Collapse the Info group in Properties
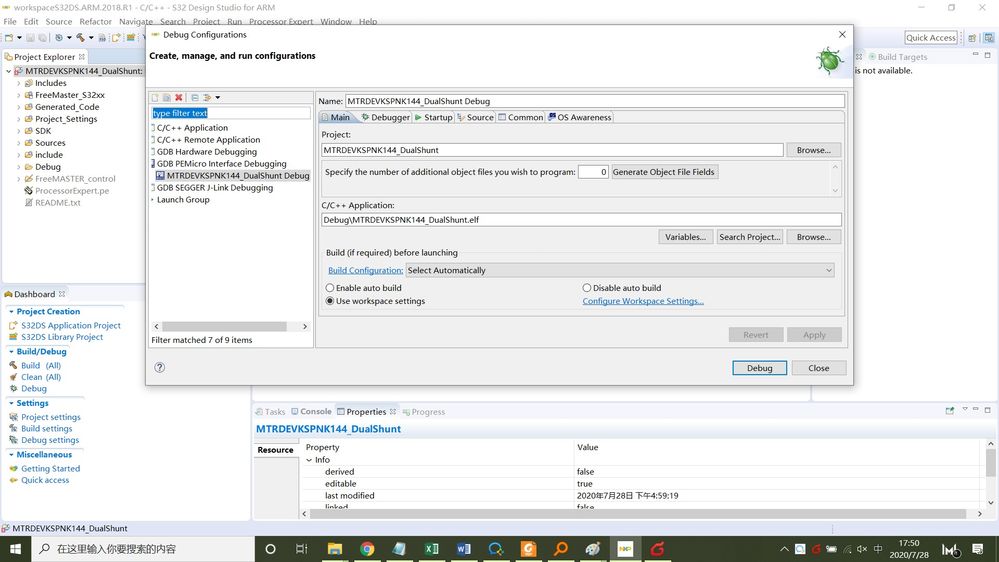 click(x=310, y=459)
